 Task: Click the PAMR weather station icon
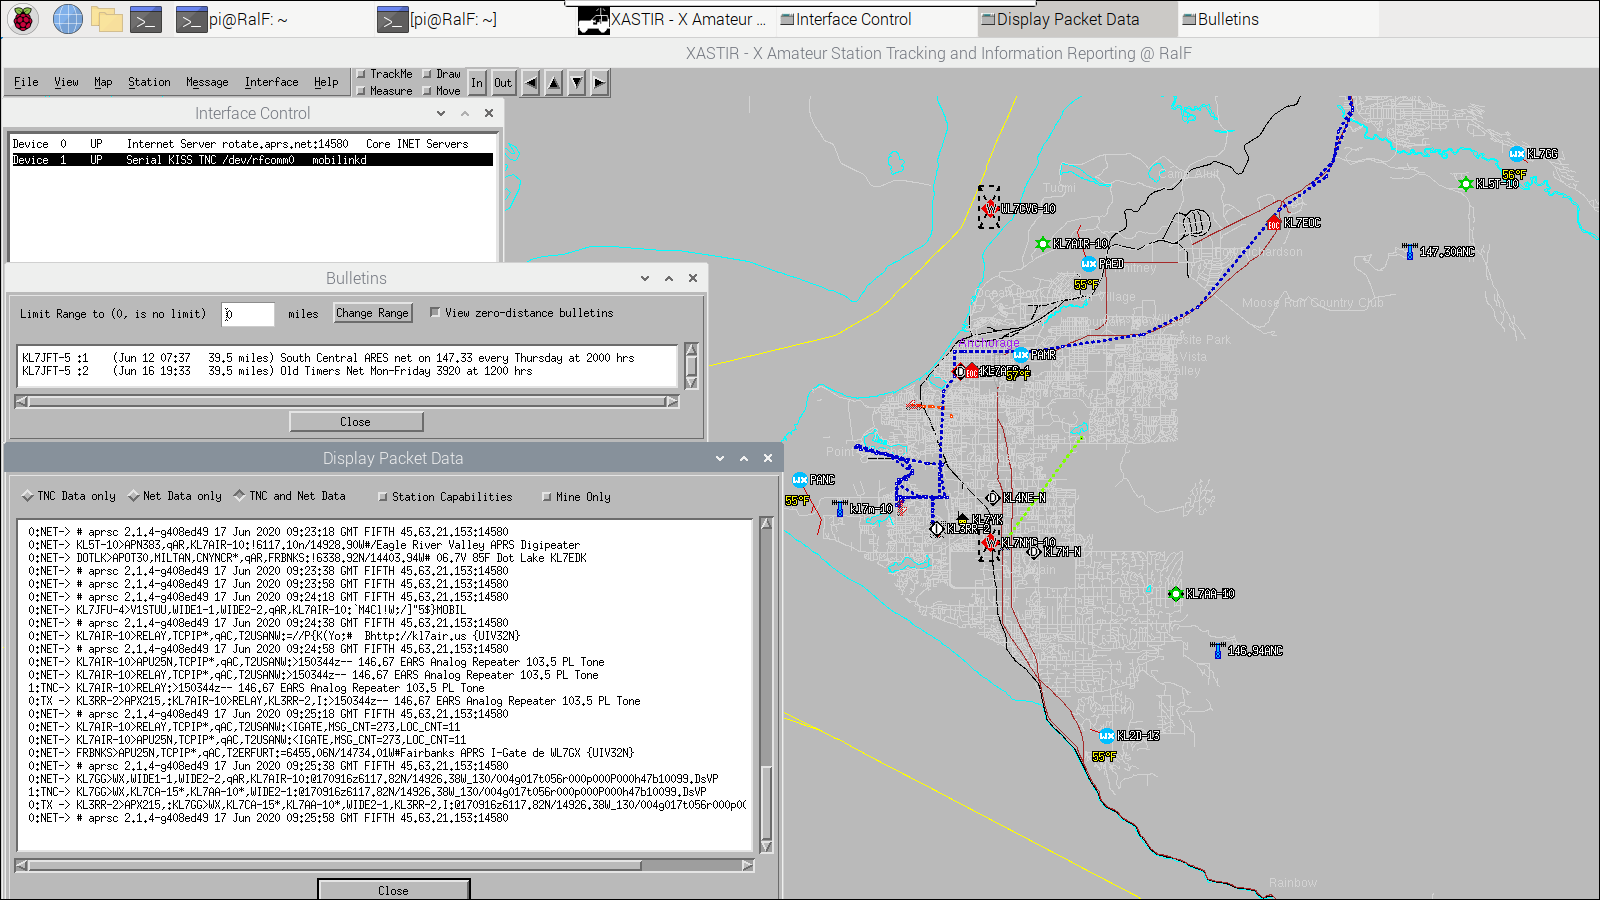point(1021,355)
